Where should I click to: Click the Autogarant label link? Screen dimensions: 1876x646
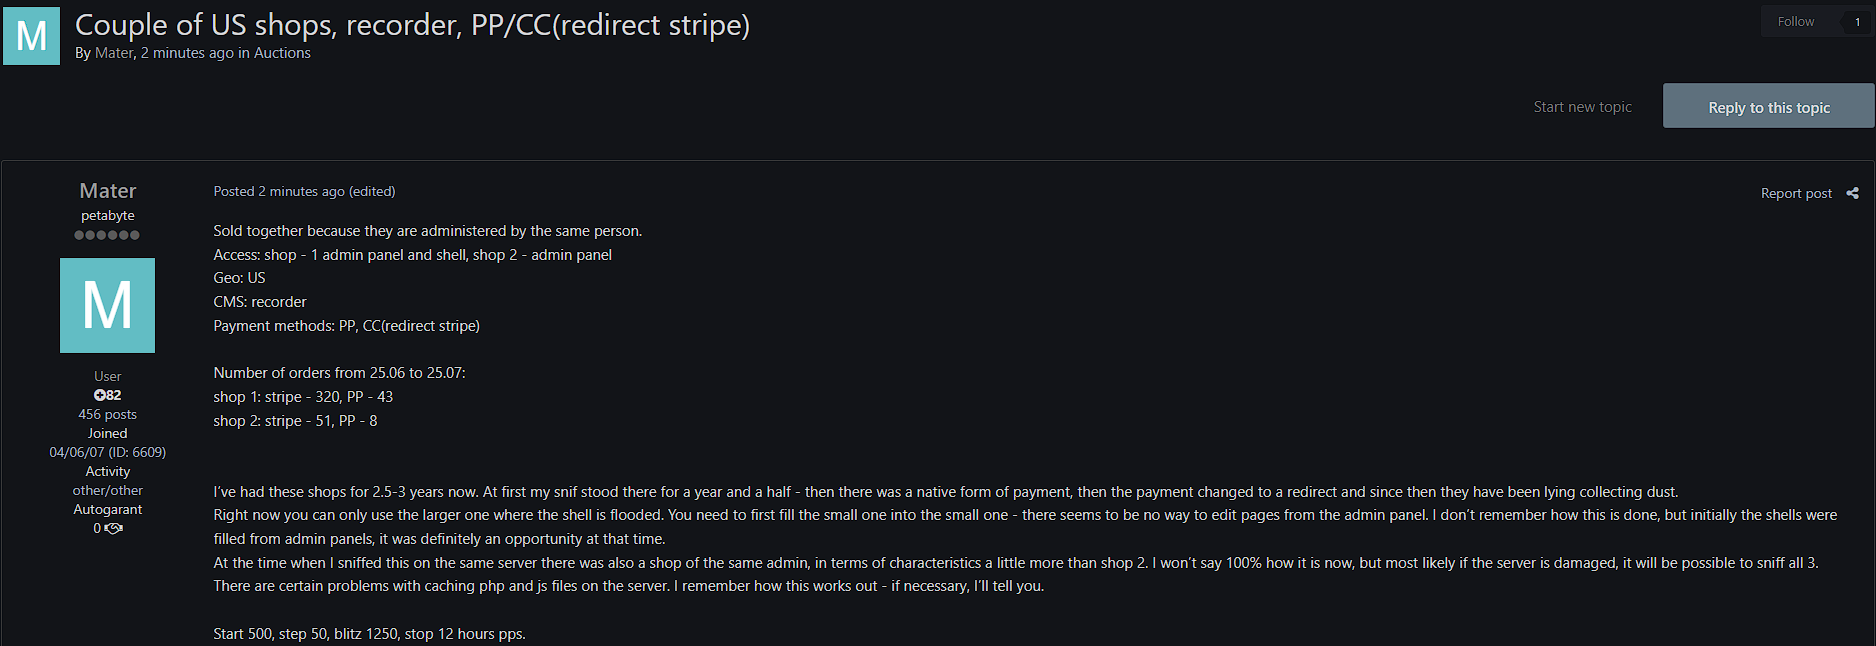[x=107, y=509]
